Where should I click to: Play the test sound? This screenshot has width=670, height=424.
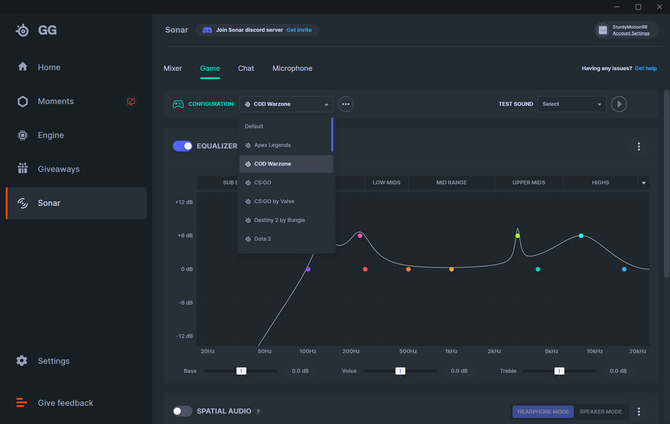tap(619, 104)
